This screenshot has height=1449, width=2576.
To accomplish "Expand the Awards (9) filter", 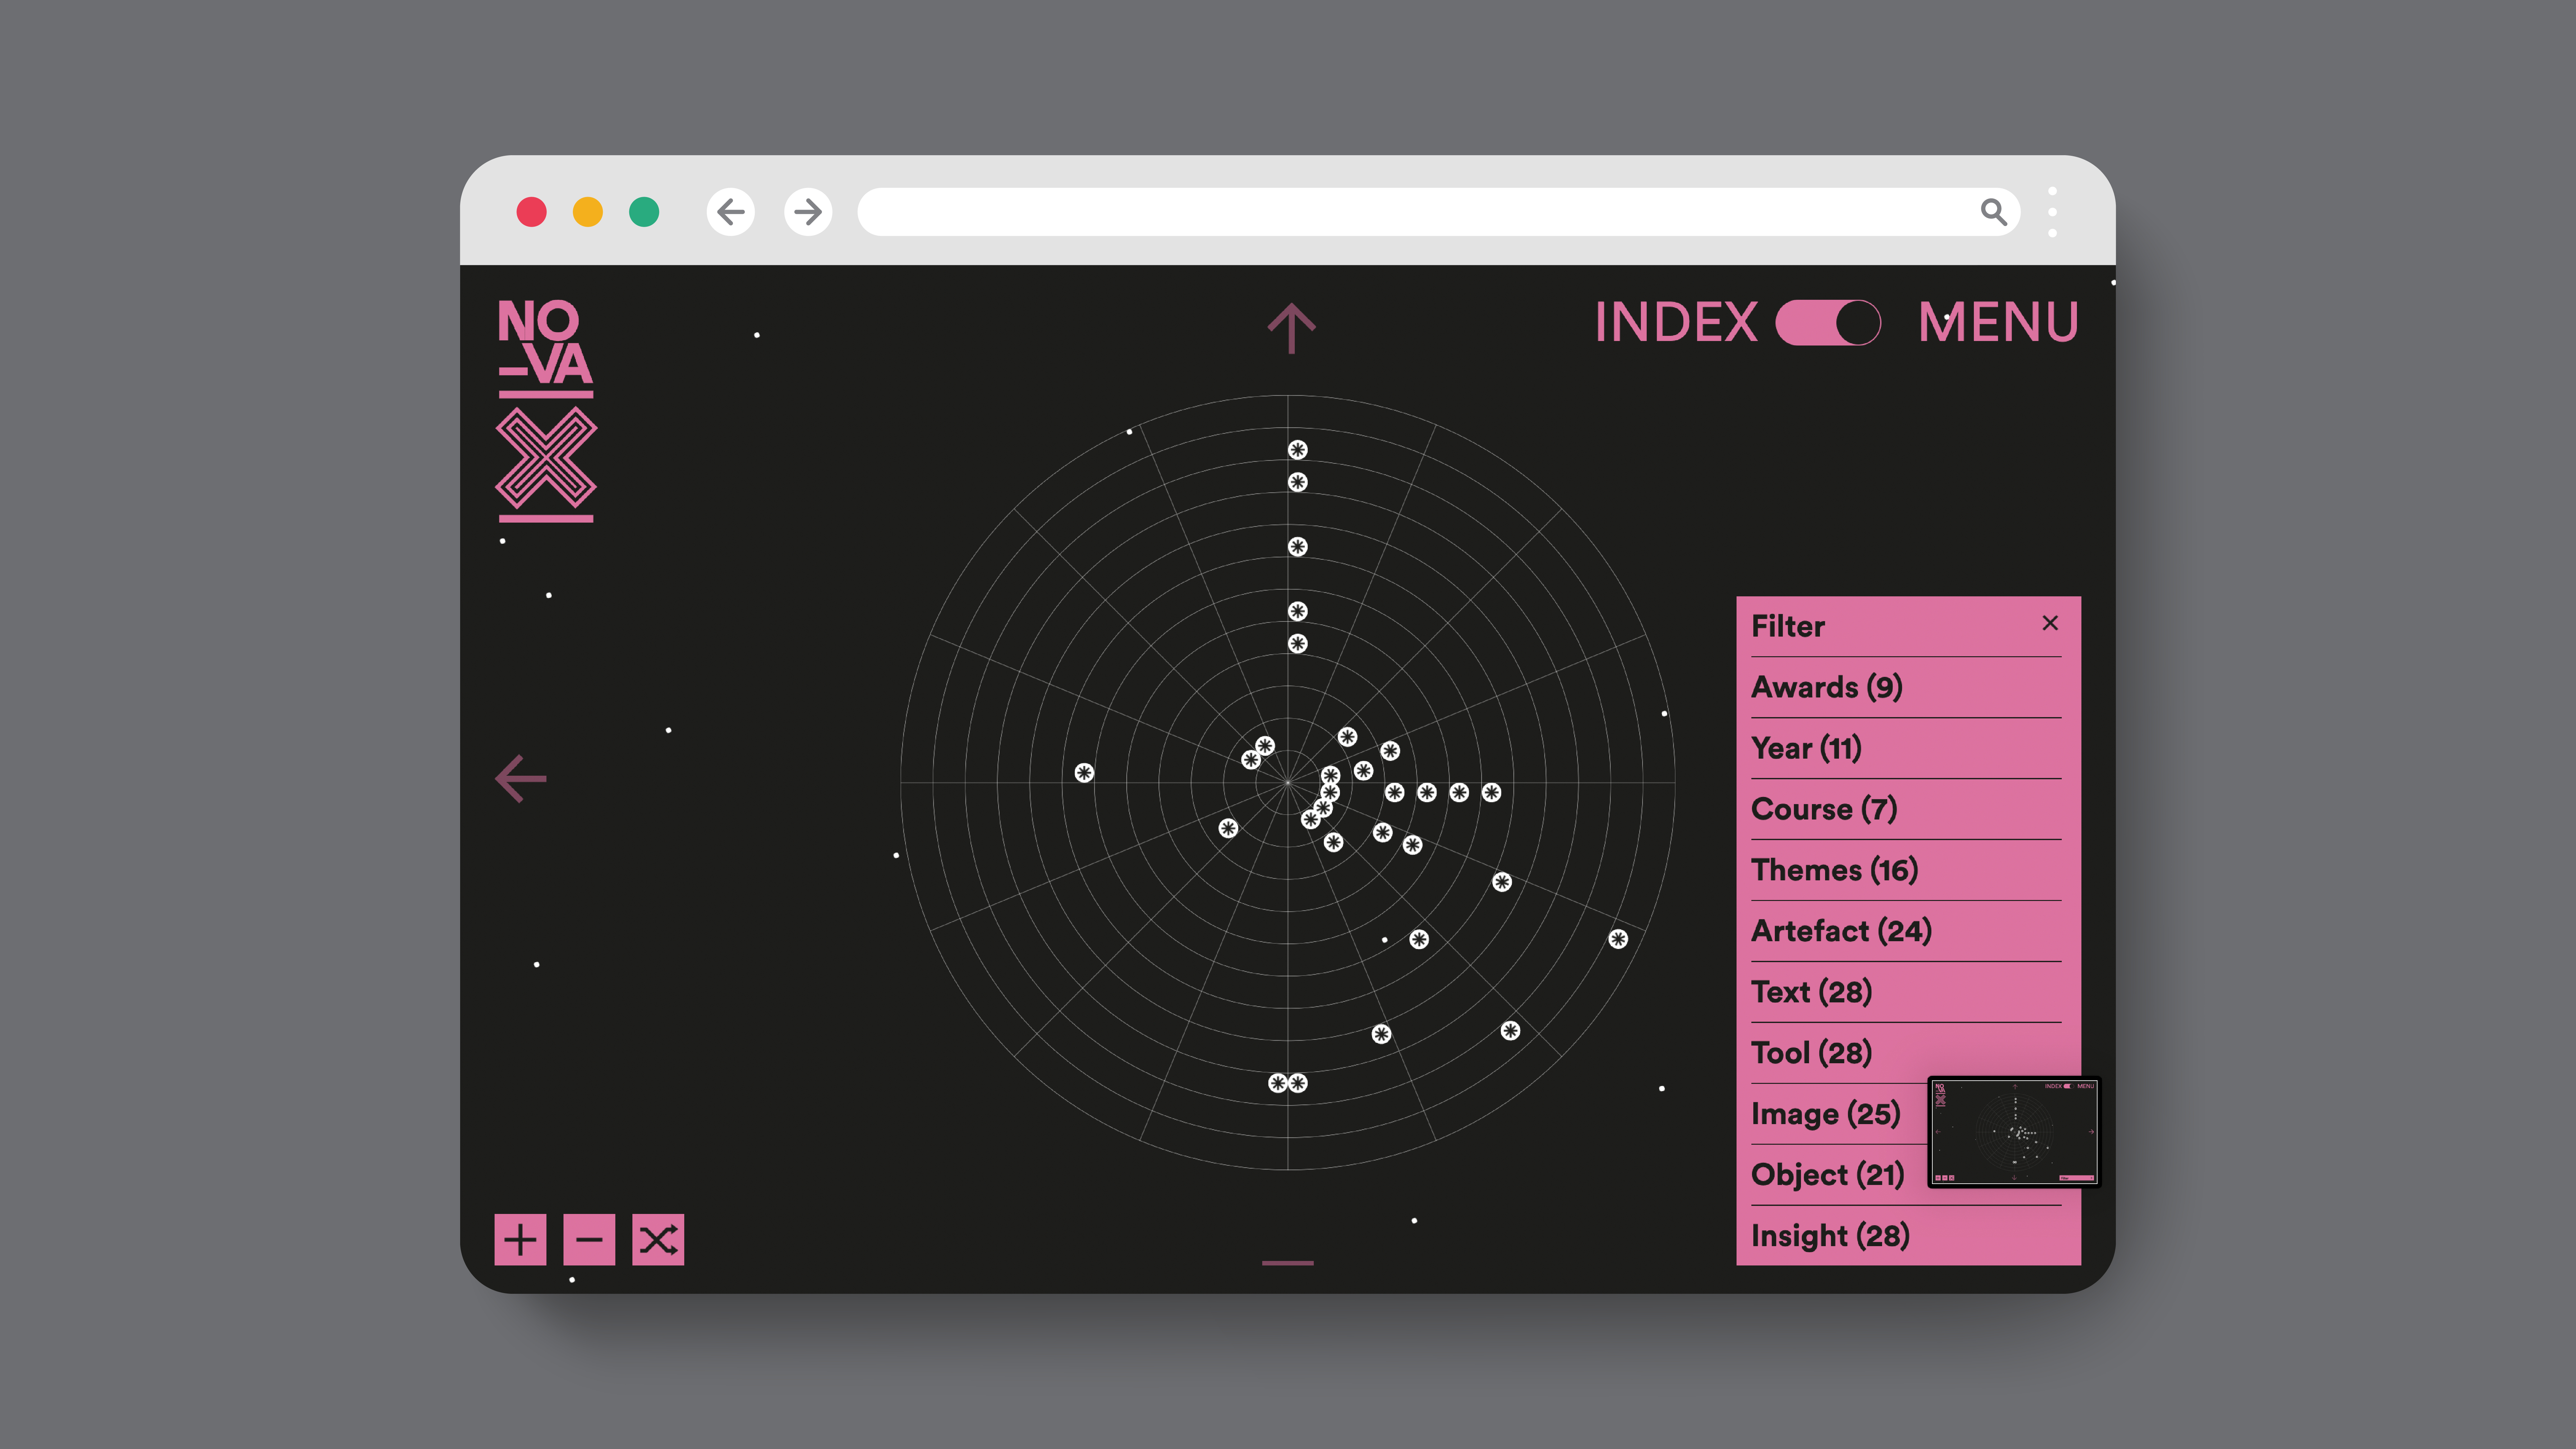I will pos(1826,687).
